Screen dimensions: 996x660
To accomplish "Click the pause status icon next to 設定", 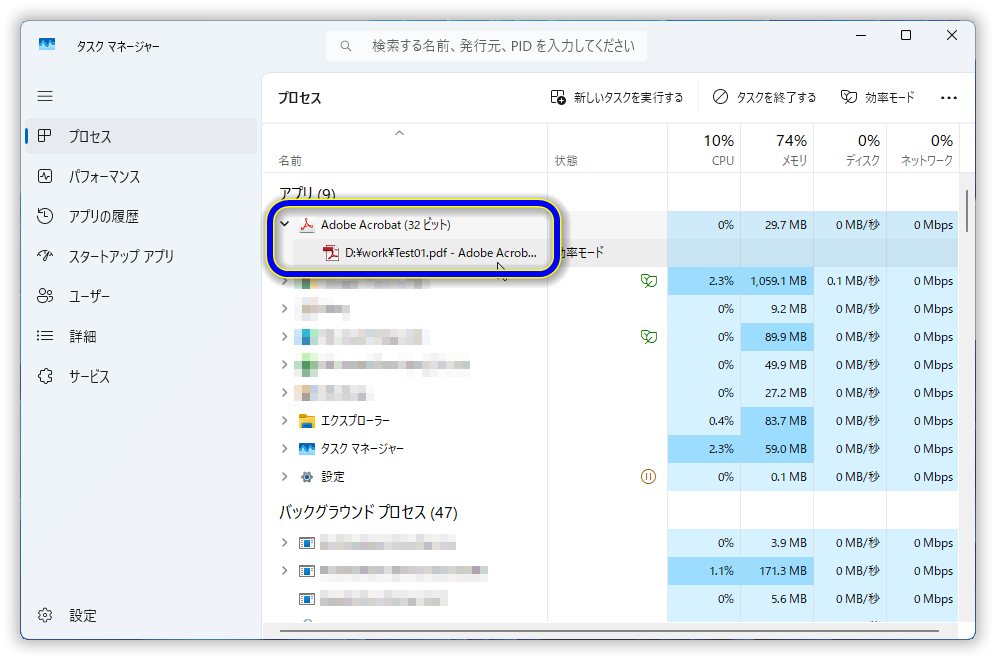I will click(650, 477).
